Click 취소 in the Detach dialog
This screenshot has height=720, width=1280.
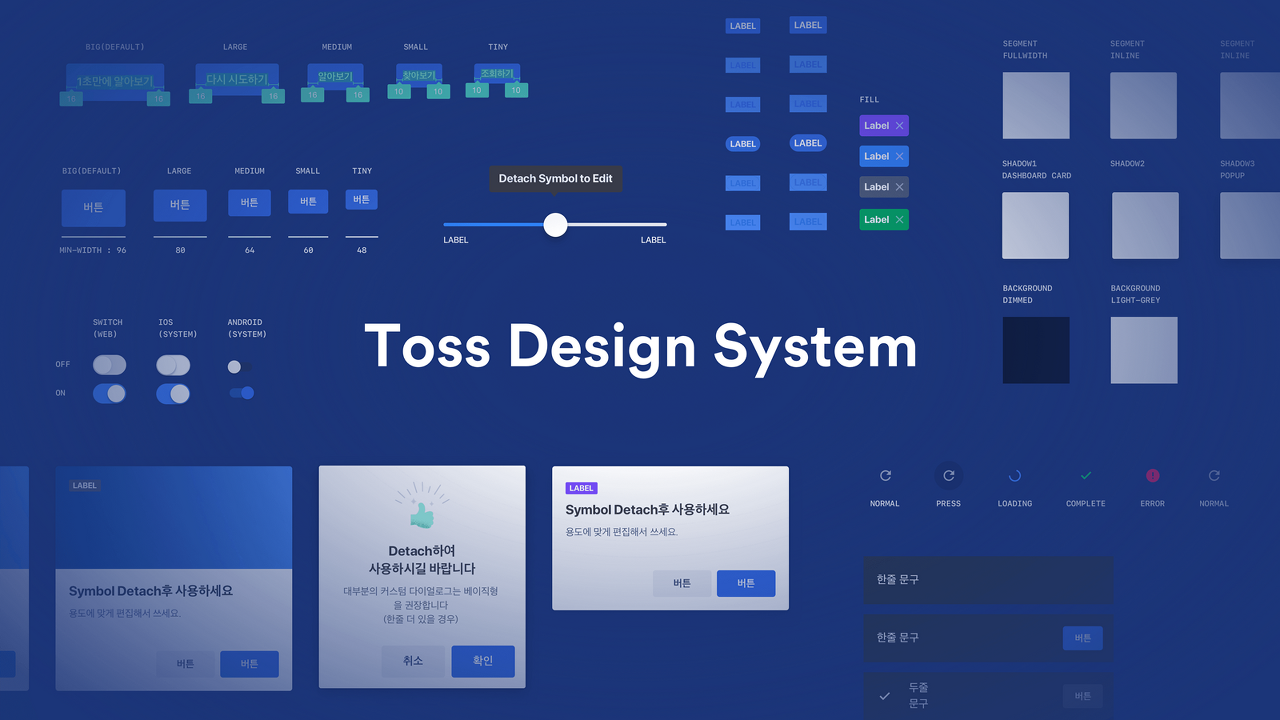pos(413,661)
